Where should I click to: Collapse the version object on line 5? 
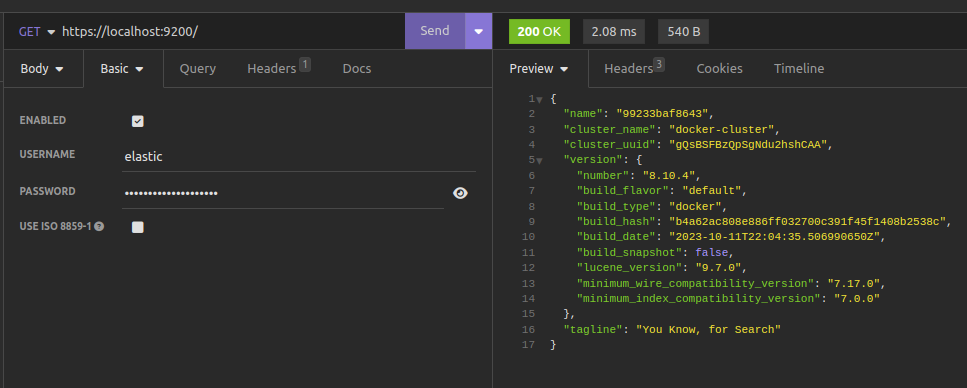539,161
